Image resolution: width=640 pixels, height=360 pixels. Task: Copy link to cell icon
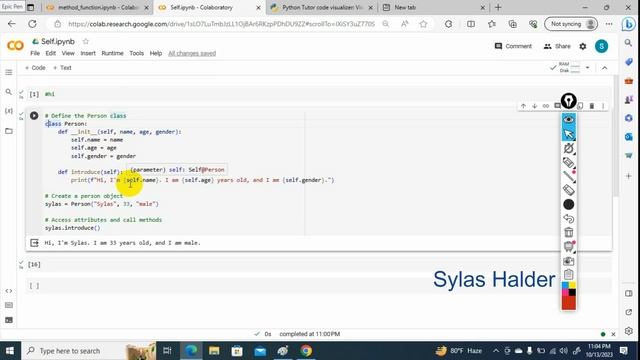pyautogui.click(x=546, y=106)
